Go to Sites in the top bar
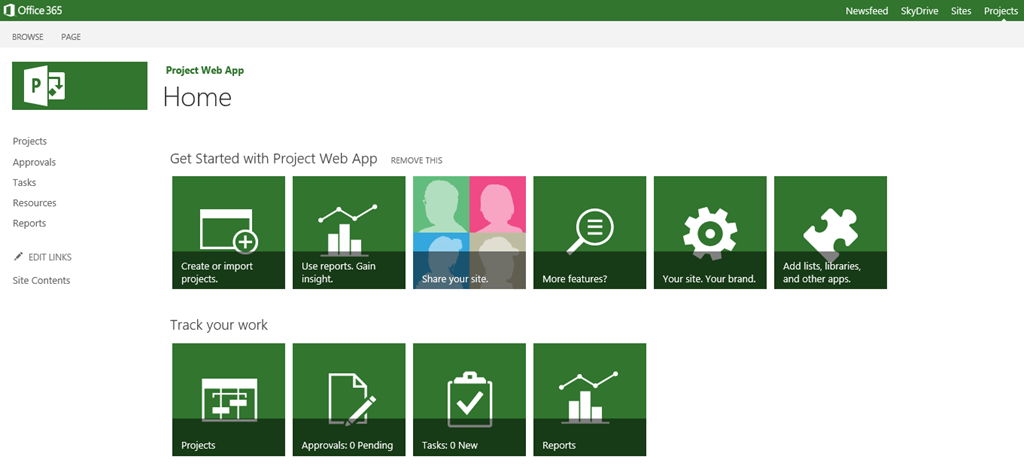1024x475 pixels. [x=961, y=11]
